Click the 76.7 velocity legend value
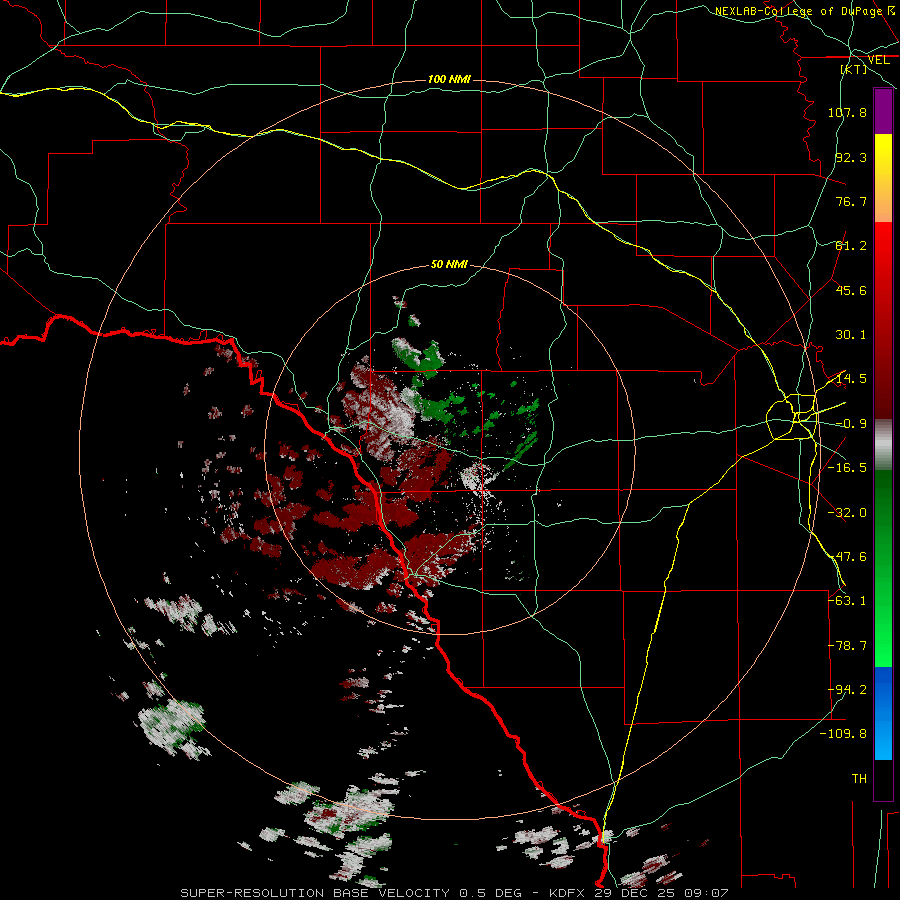This screenshot has width=900, height=900. point(851,201)
